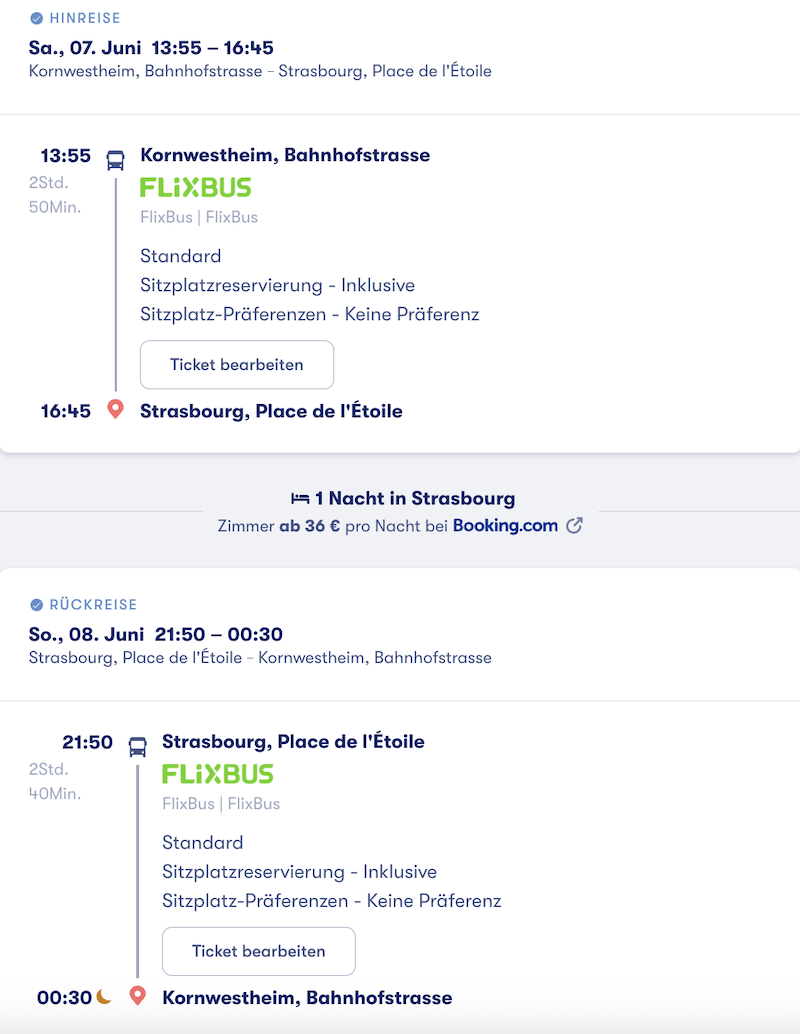The image size is (800, 1034).
Task: Click the Strasbourg, Place de l'Étoile return departure stop
Action: pos(293,742)
